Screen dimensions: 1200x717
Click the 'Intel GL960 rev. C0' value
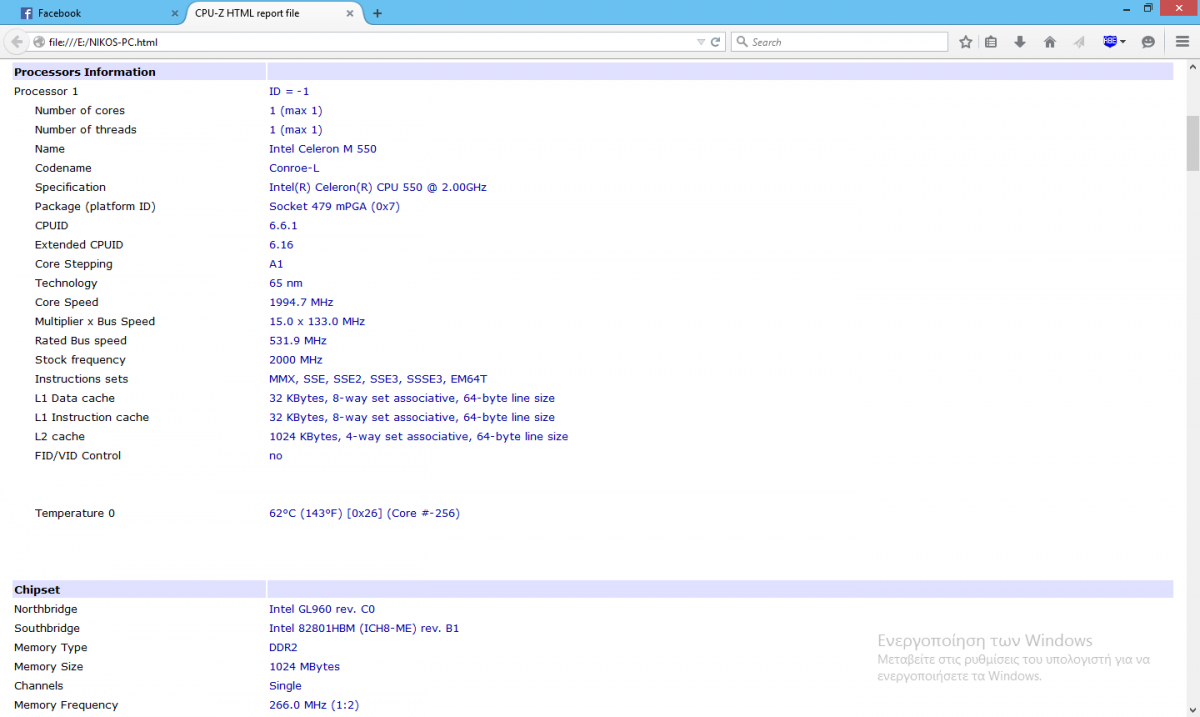click(322, 609)
